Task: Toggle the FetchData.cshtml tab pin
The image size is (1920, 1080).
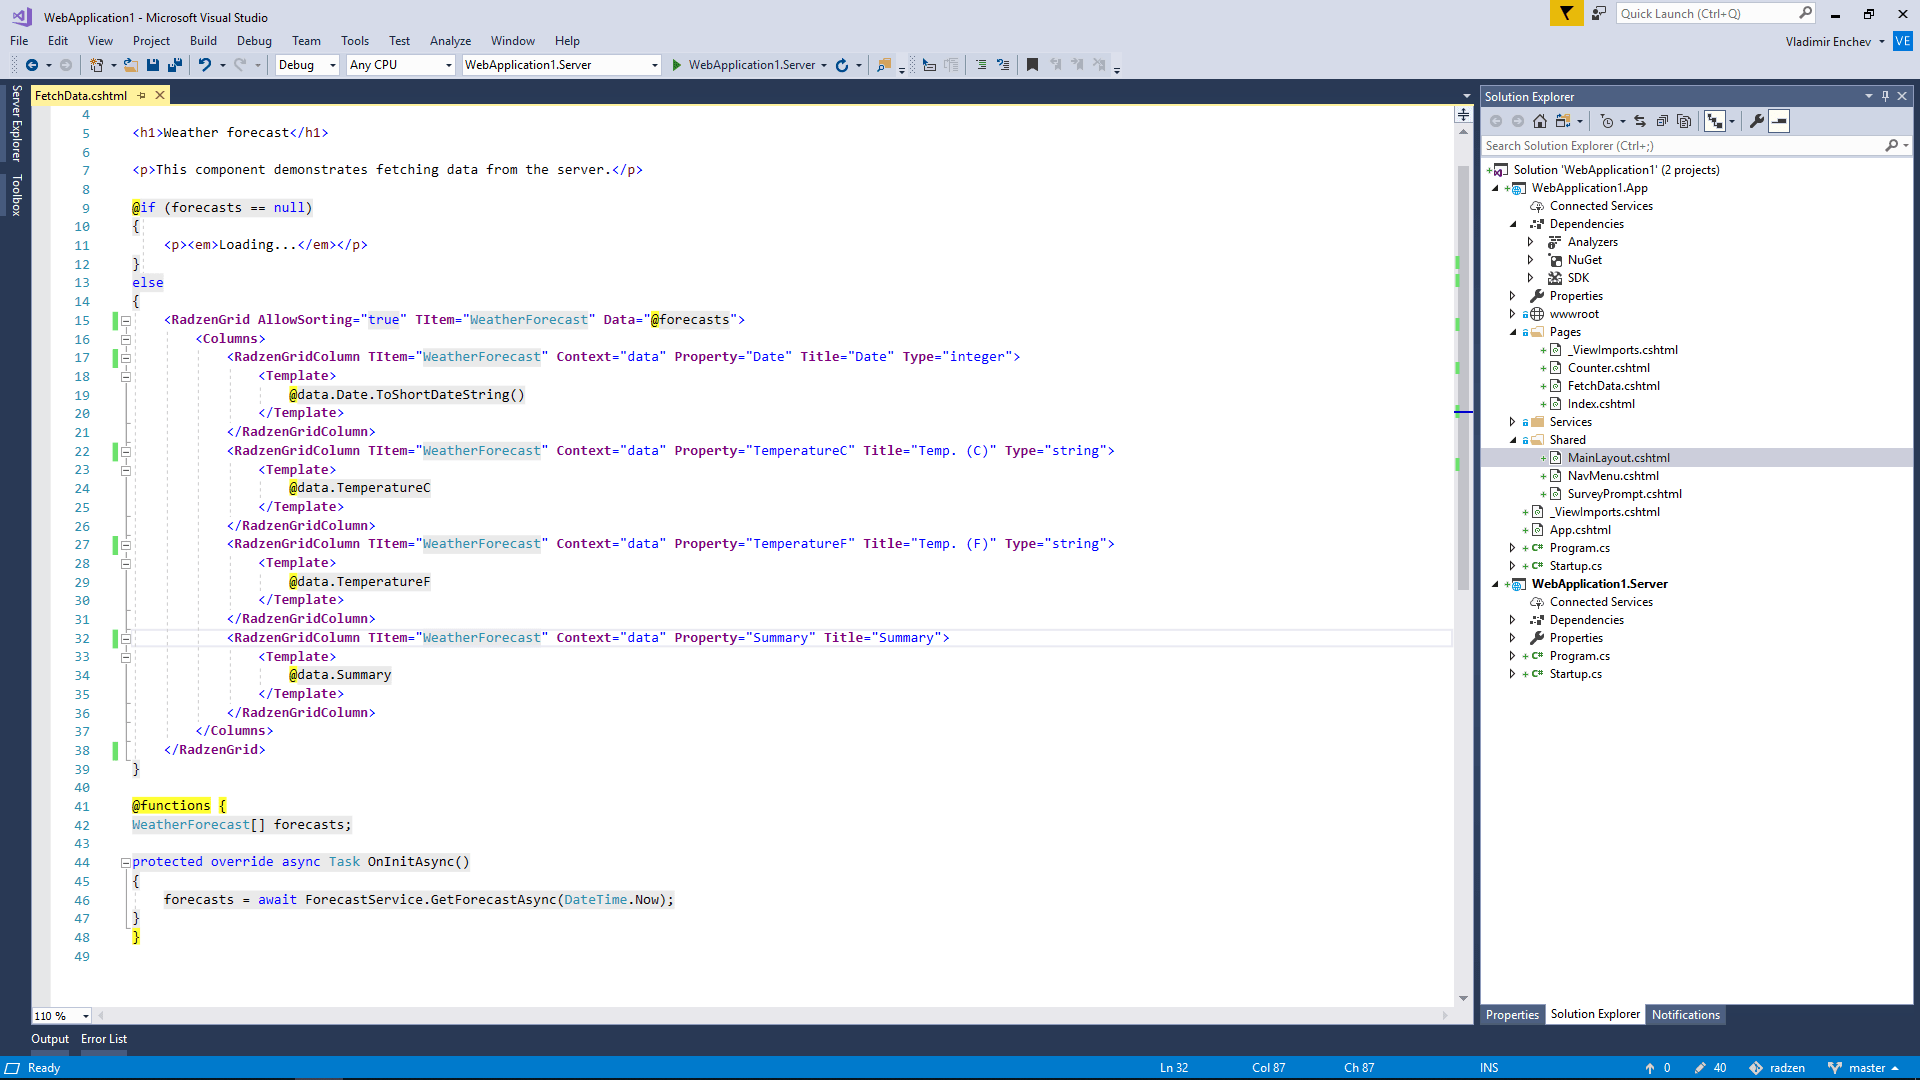Action: coord(142,96)
